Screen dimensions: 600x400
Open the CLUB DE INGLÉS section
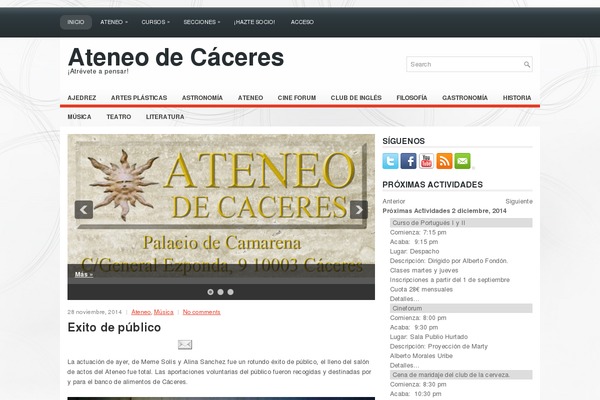click(x=356, y=98)
